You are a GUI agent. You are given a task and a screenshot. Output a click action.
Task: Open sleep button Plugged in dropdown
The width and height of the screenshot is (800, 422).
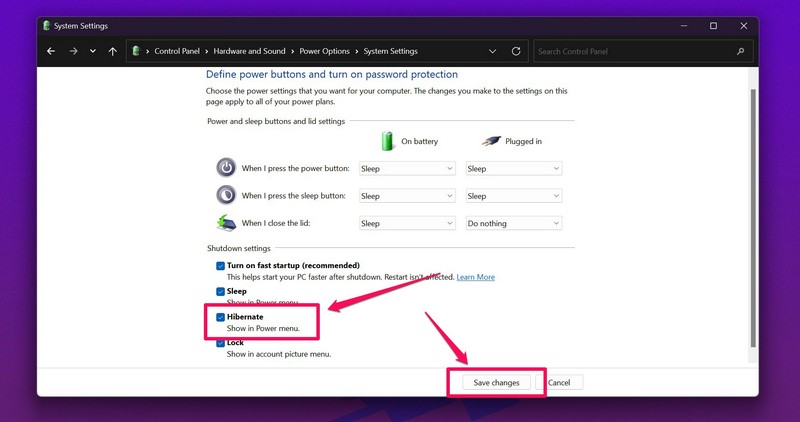[x=513, y=196]
